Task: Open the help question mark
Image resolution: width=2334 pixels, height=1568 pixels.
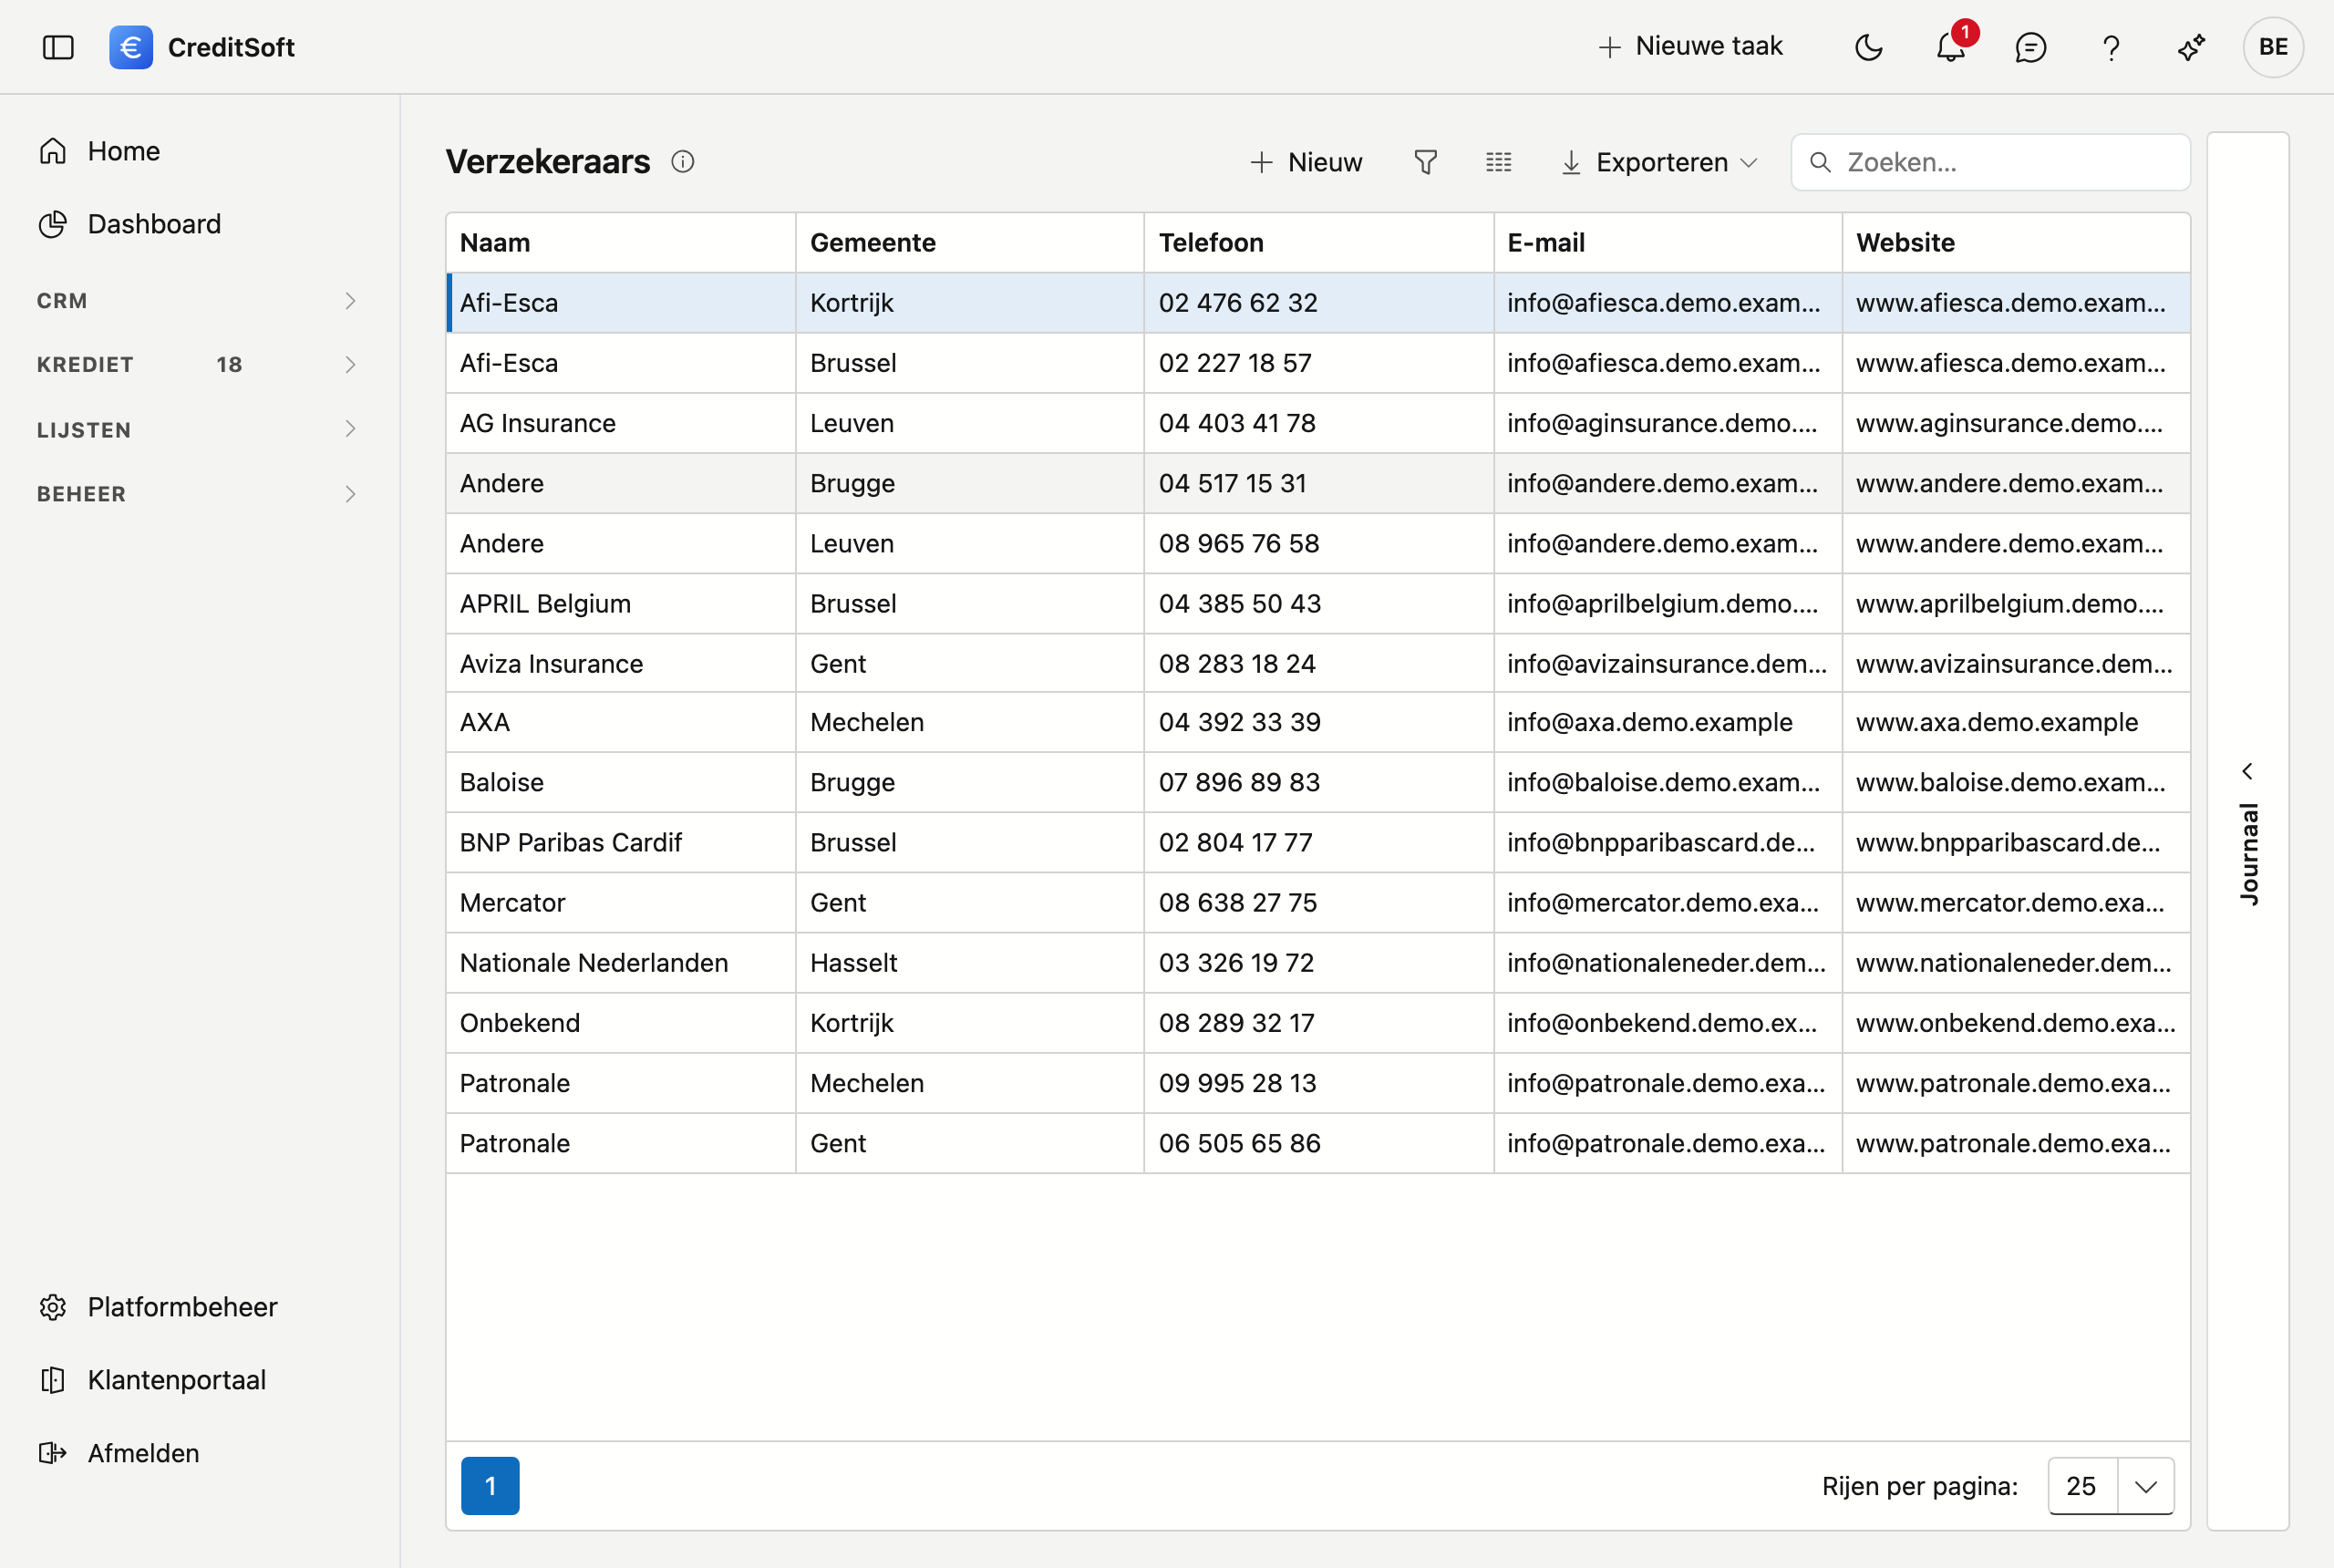Action: click(2111, 47)
